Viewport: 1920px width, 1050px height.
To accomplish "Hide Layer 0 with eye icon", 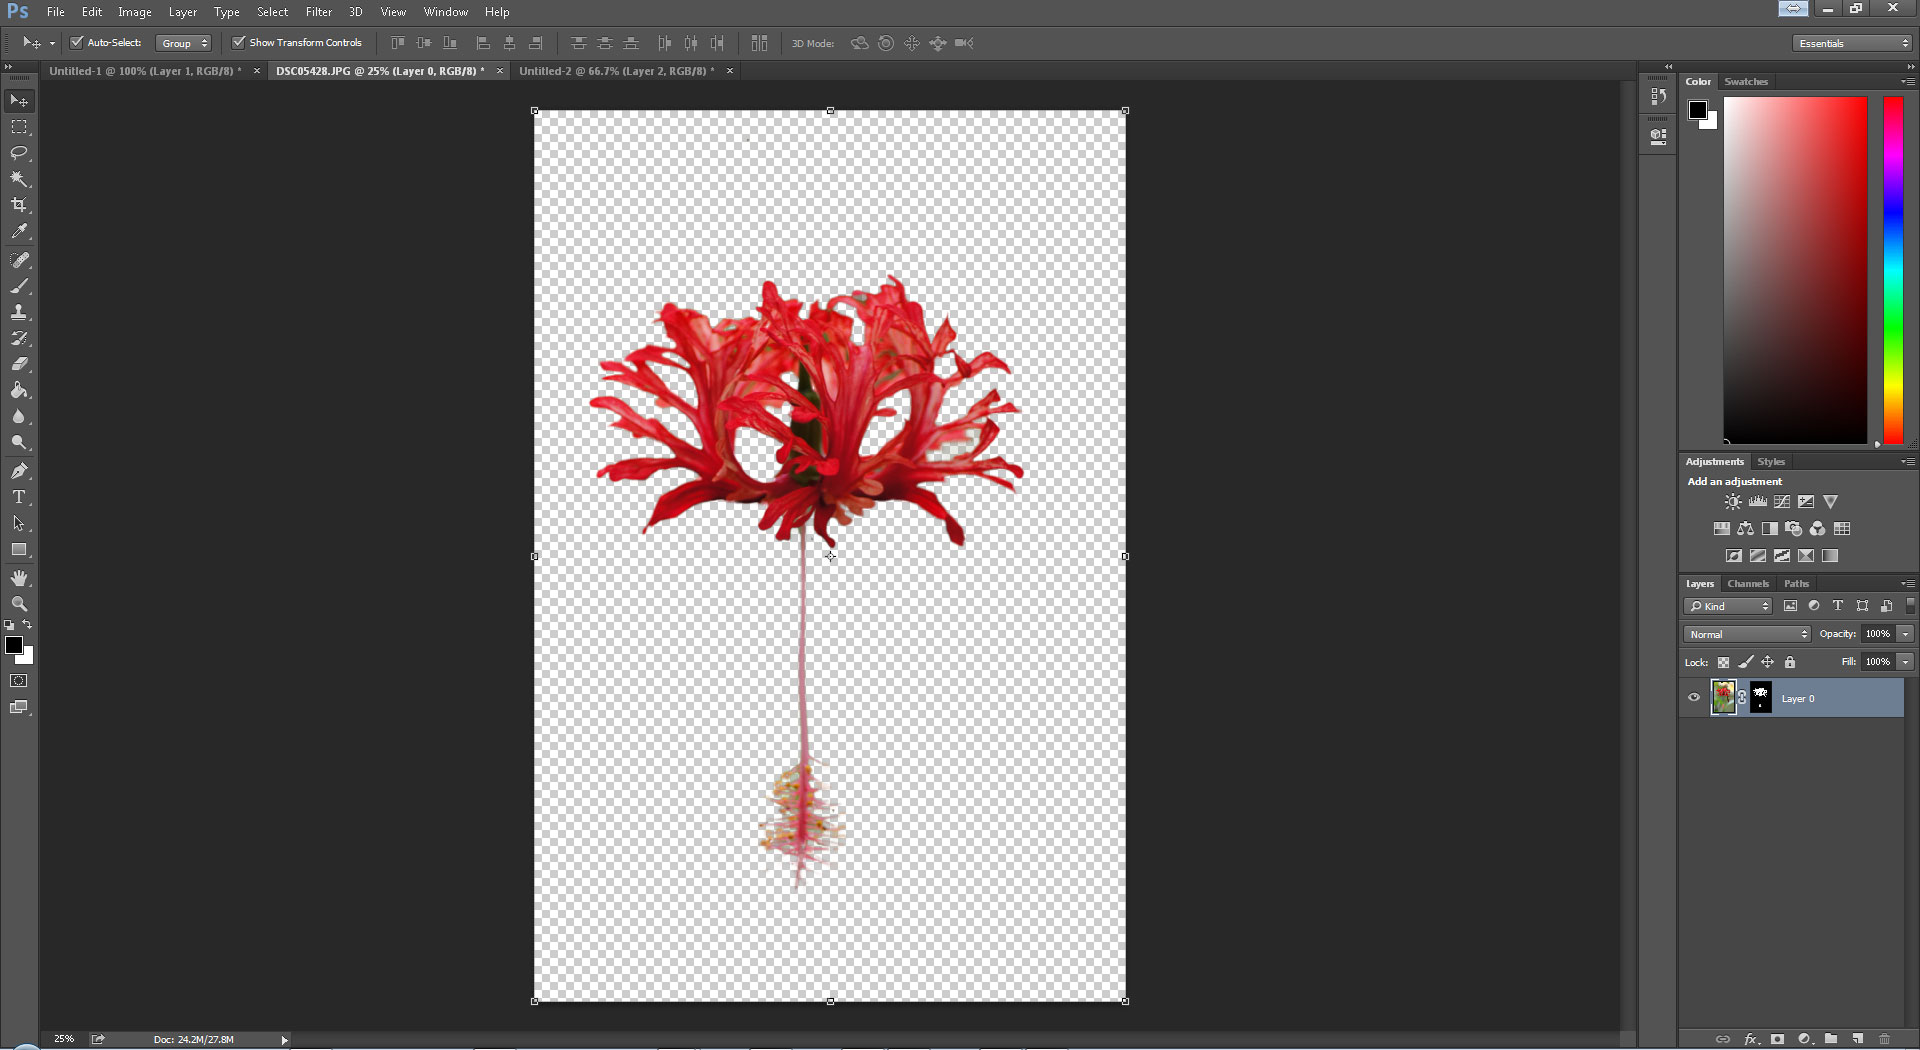I will point(1694,698).
